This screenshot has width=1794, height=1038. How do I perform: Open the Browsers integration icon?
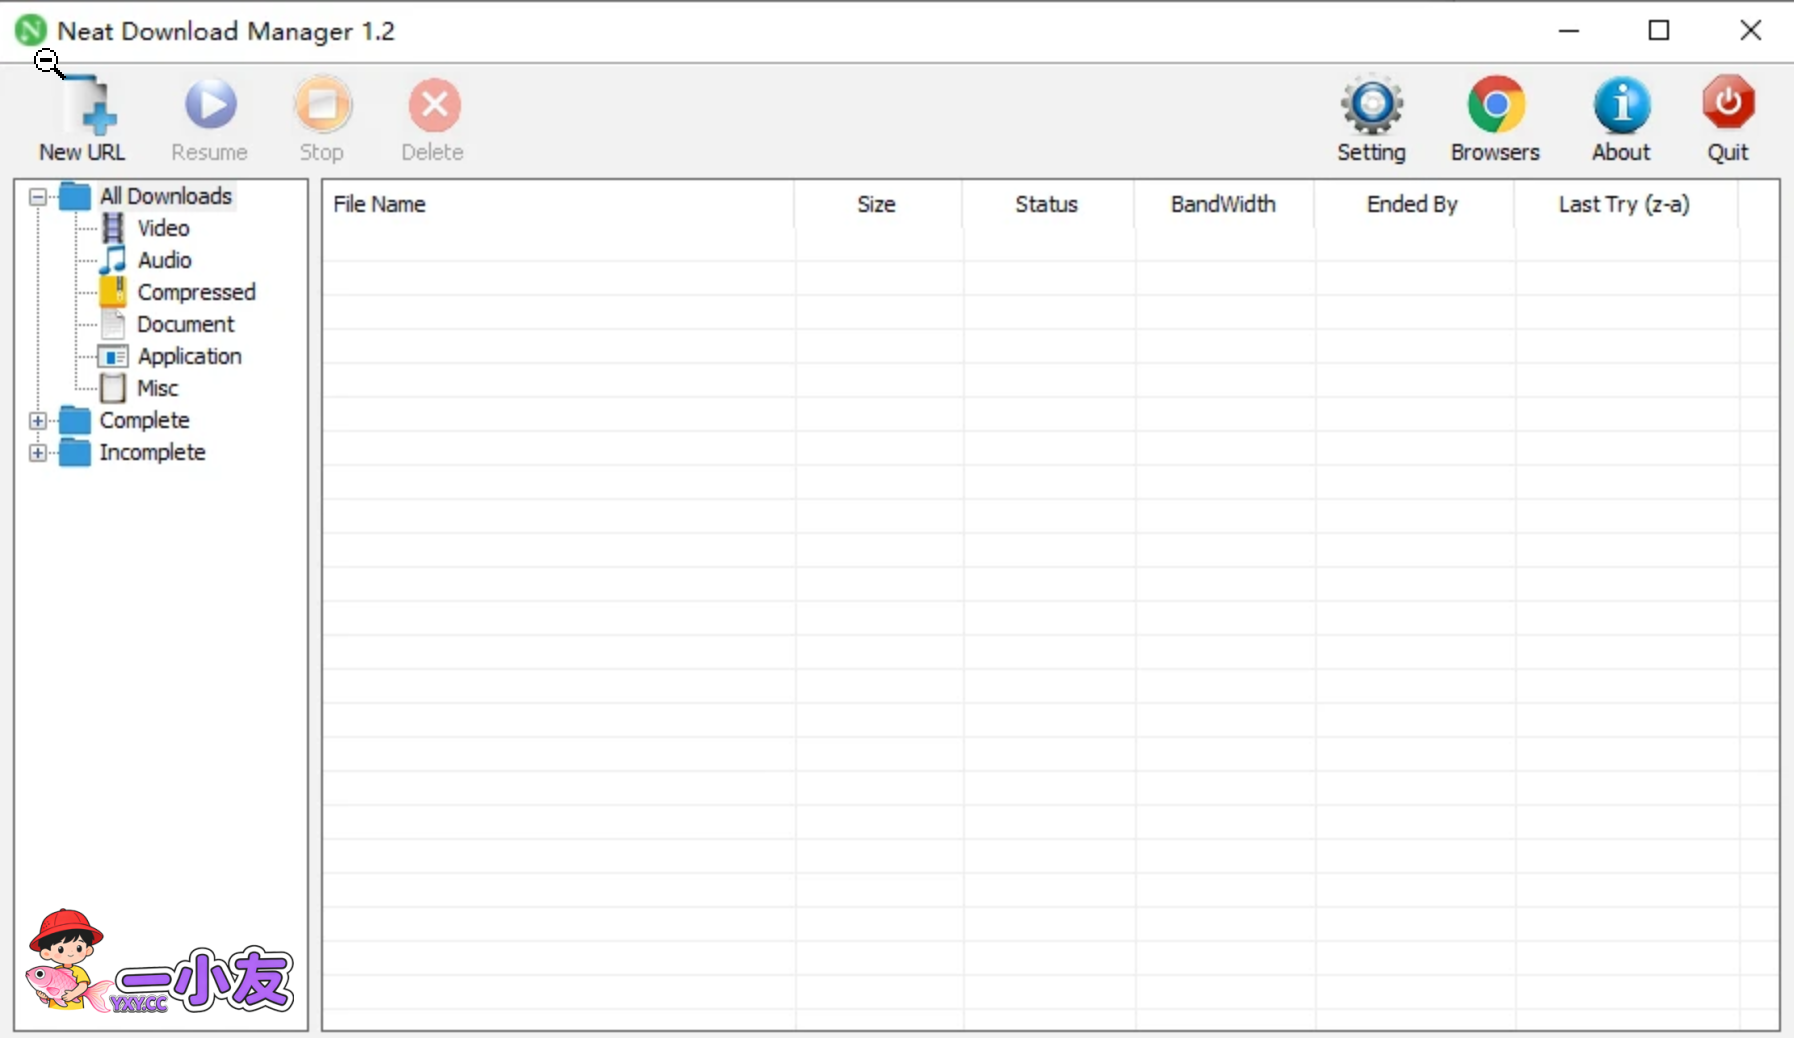(1495, 106)
